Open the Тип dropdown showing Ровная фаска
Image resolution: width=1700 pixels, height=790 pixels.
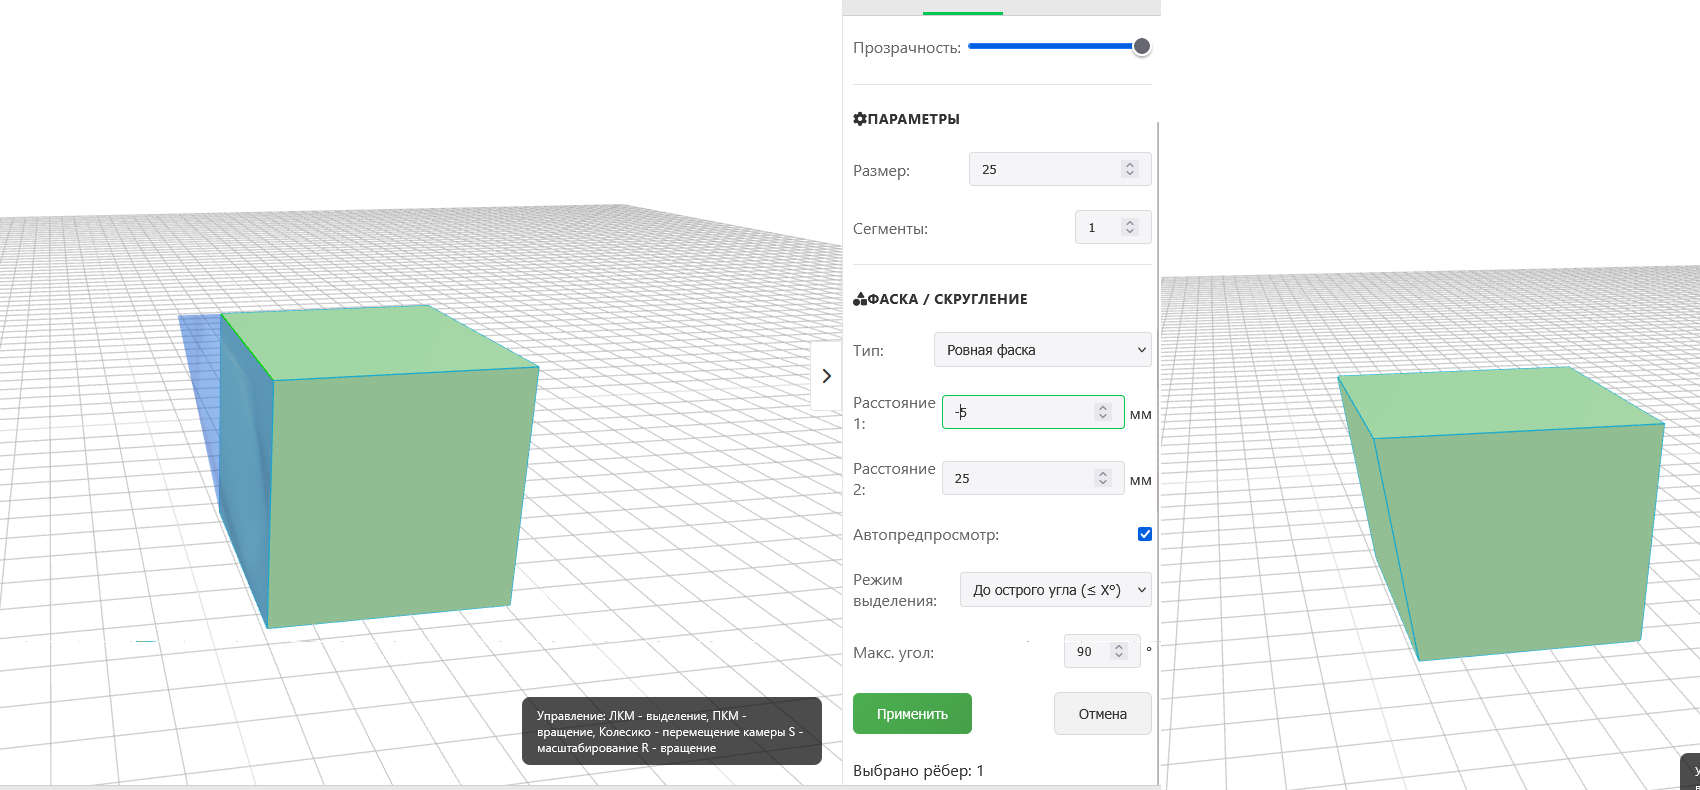point(1042,350)
